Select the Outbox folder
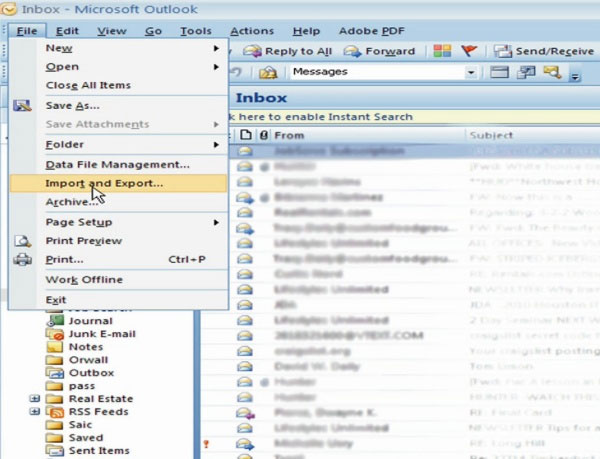The image size is (600, 459). click(91, 373)
